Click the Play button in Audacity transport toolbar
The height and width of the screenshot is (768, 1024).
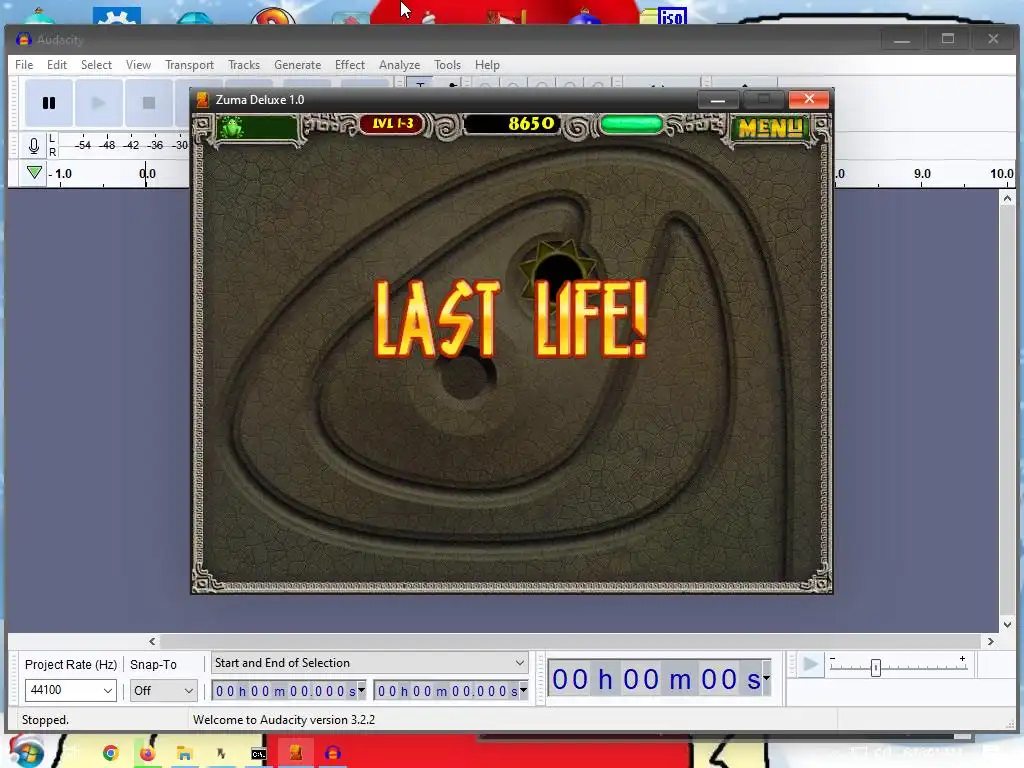click(98, 103)
